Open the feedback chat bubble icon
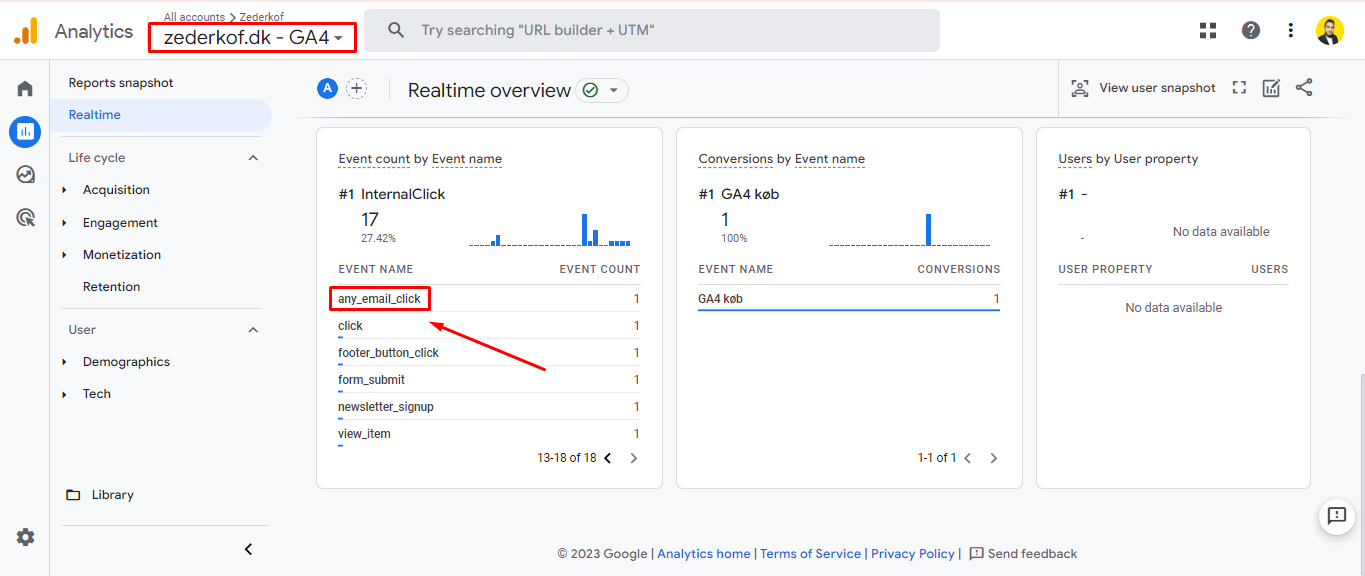The image size is (1365, 576). click(1337, 516)
